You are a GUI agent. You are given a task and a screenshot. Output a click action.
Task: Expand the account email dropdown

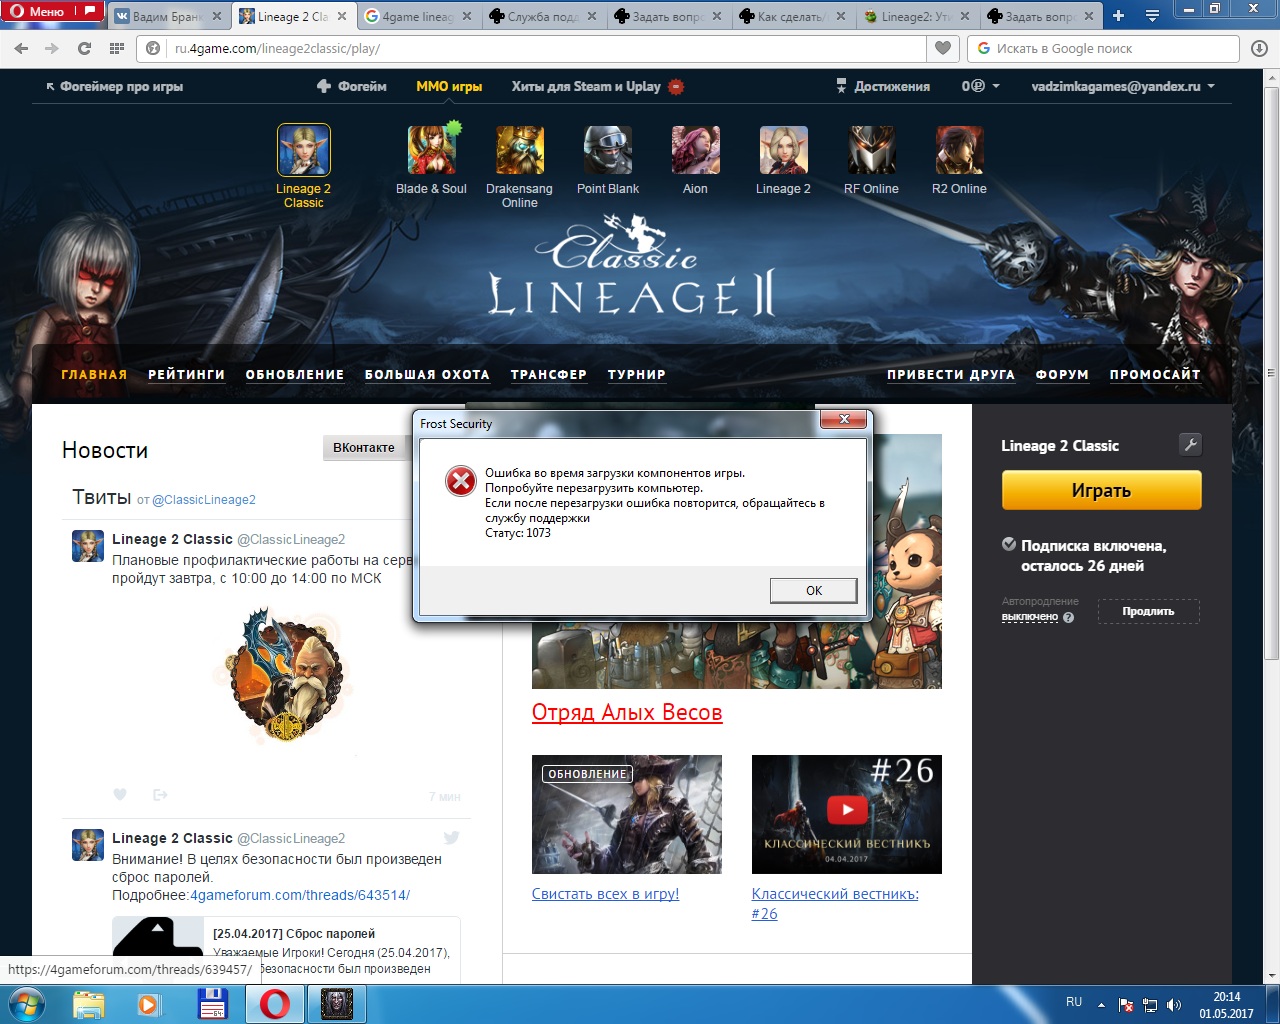(1123, 87)
